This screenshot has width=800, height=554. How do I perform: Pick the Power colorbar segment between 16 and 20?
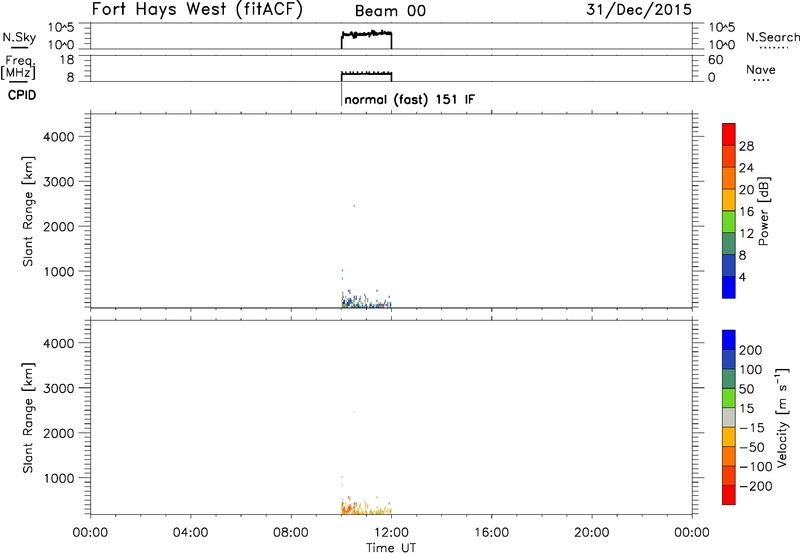pos(729,199)
